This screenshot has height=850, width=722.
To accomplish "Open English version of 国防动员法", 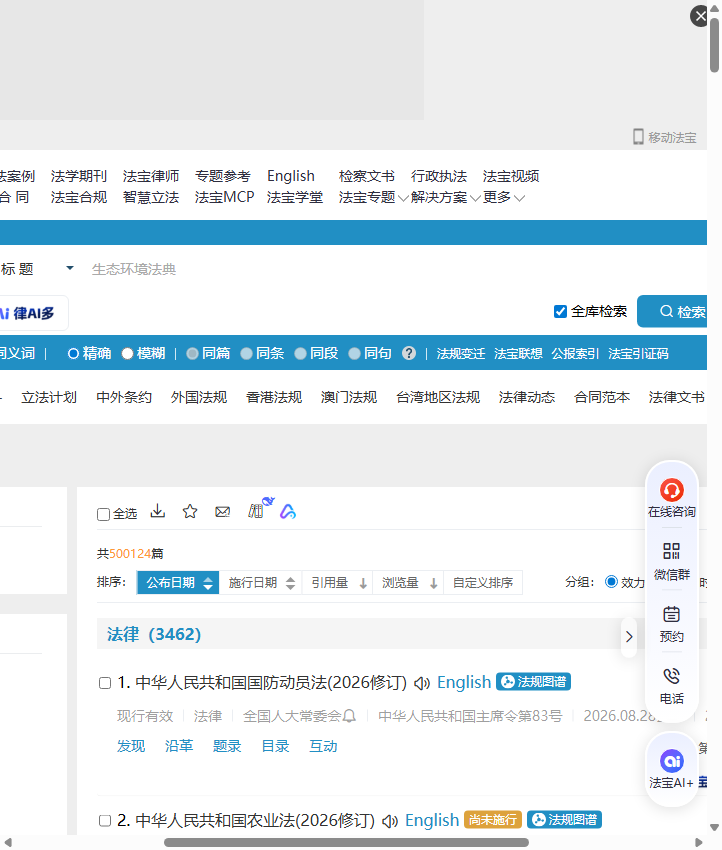I will click(x=464, y=682).
